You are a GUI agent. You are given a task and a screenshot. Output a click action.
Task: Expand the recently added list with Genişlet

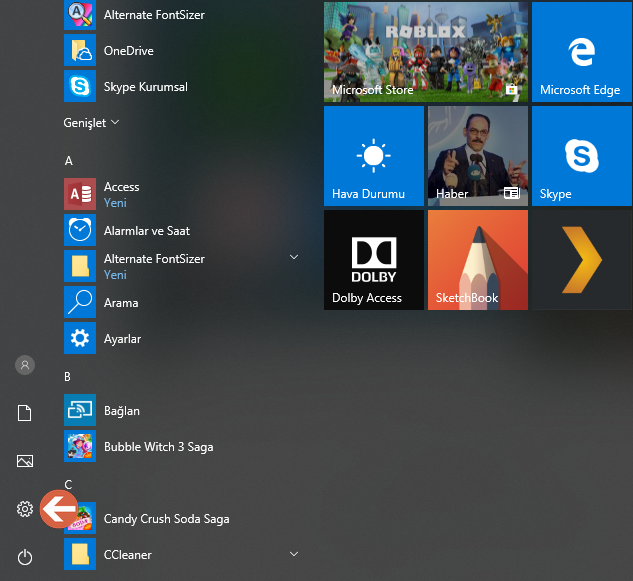point(91,122)
